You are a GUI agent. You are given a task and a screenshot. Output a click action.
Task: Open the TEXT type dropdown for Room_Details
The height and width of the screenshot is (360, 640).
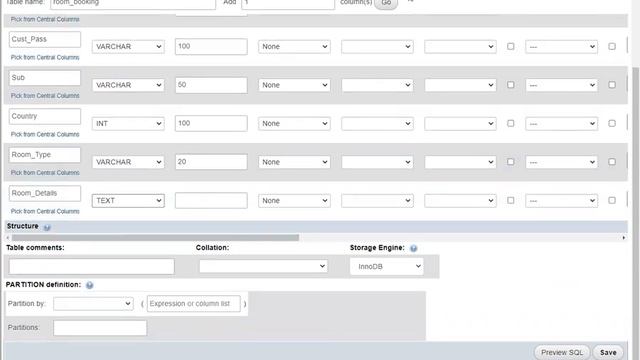tap(128, 200)
